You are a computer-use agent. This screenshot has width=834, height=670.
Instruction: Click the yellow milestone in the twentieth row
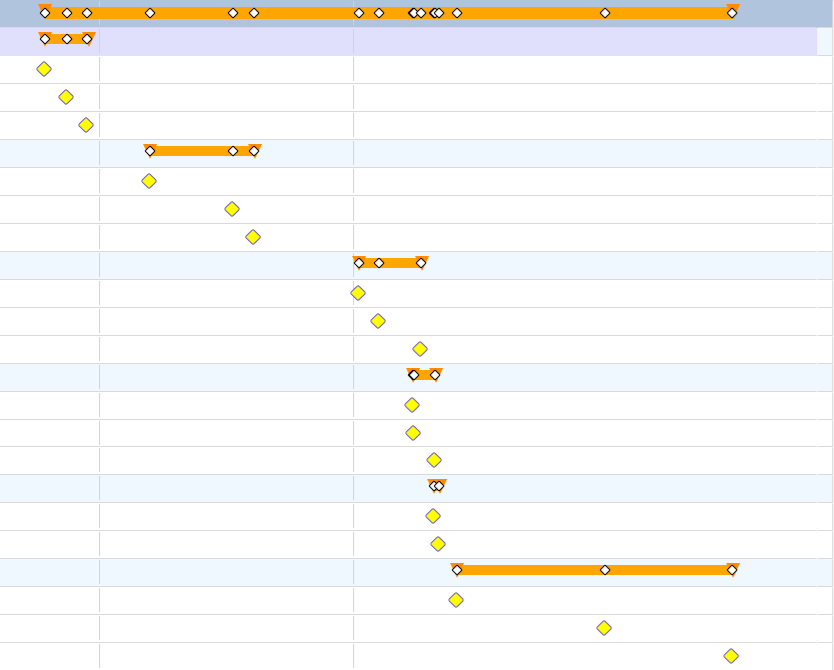click(438, 544)
